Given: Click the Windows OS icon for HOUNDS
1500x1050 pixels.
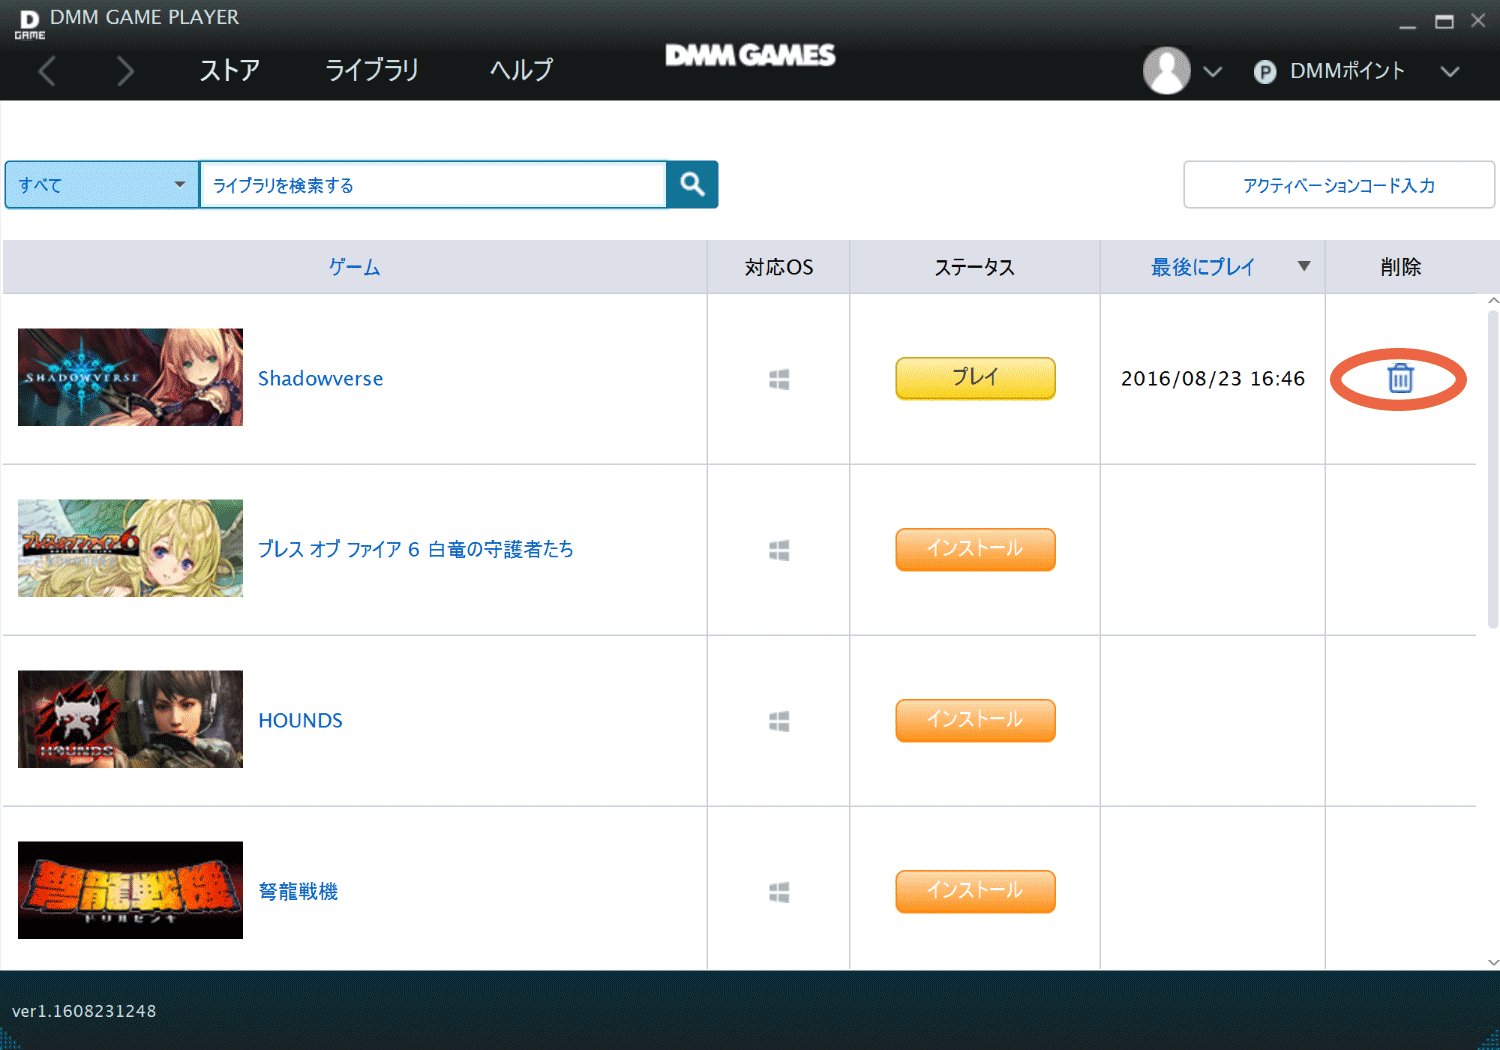Looking at the screenshot, I should pos(779,720).
